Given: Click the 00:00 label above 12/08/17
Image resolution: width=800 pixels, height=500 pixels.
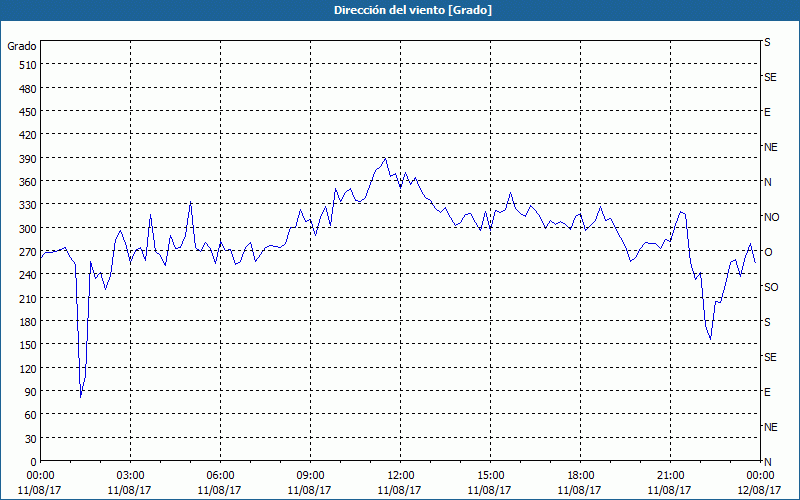Looking at the screenshot, I should coord(760,476).
